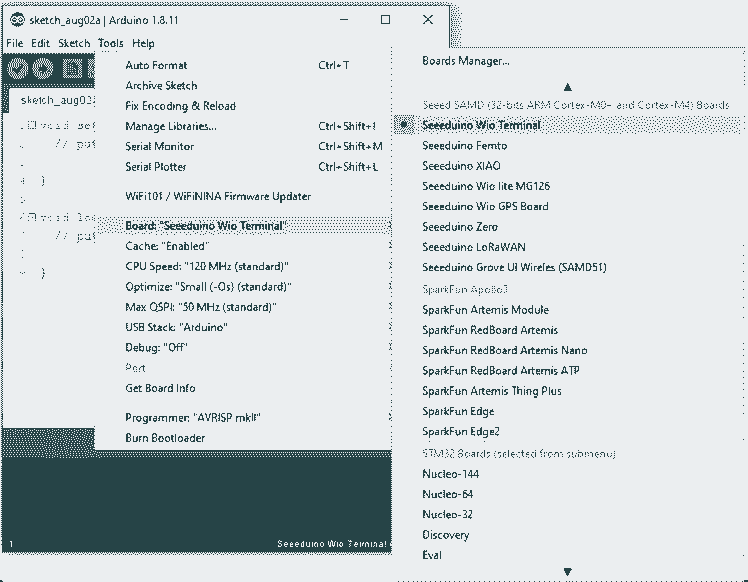This screenshot has height=582, width=748.
Task: Click the STM32 Boards group header
Action: (519, 454)
